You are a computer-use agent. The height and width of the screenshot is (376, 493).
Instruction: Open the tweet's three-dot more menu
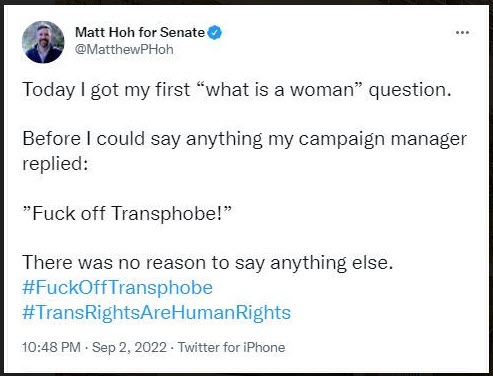point(462,33)
